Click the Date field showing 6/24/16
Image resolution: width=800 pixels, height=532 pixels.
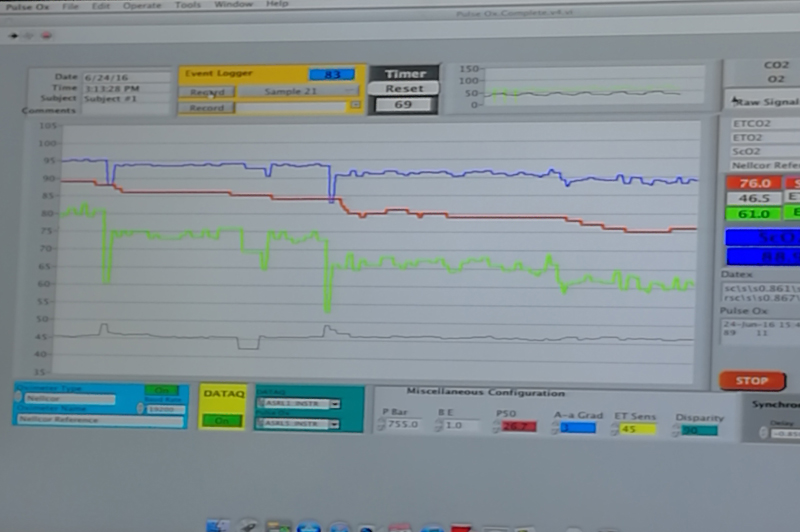127,78
